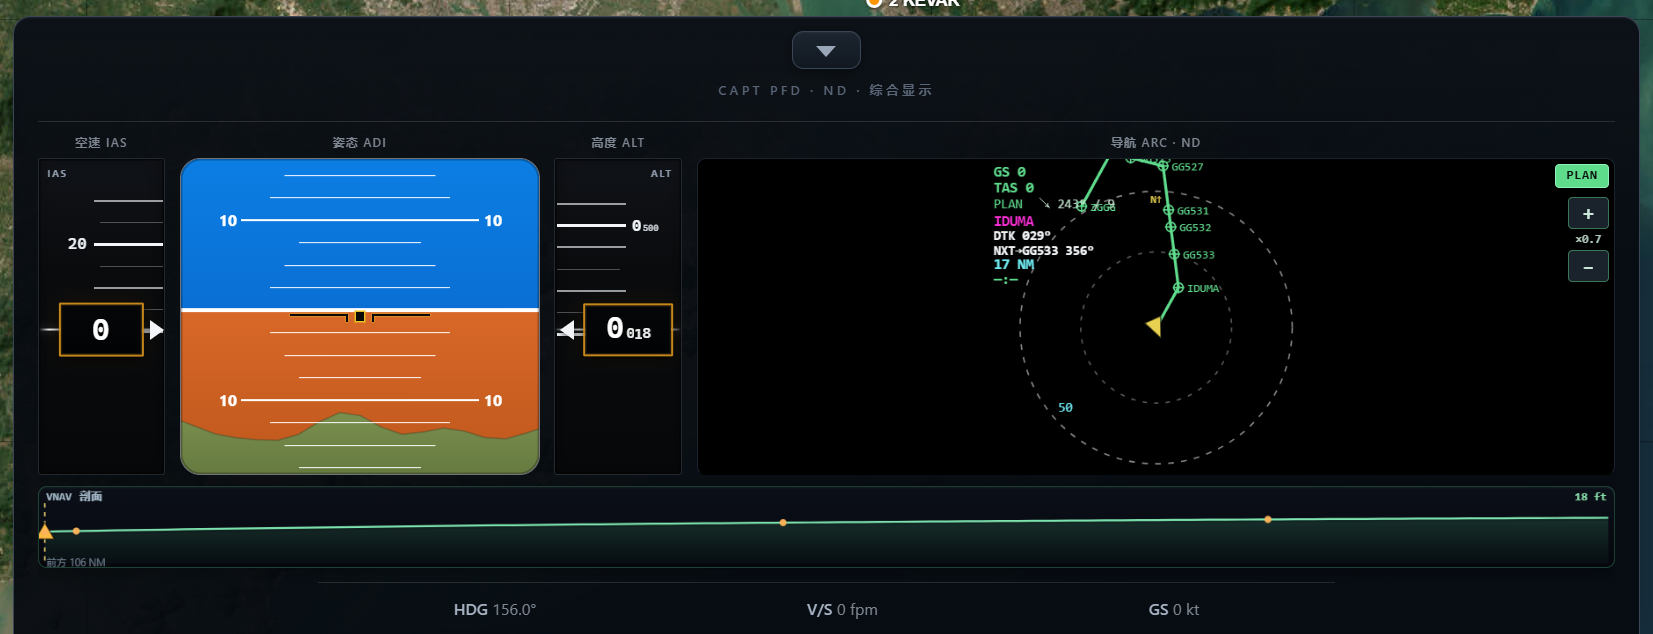Collapse the panel with the down-arrow button

tap(826, 50)
